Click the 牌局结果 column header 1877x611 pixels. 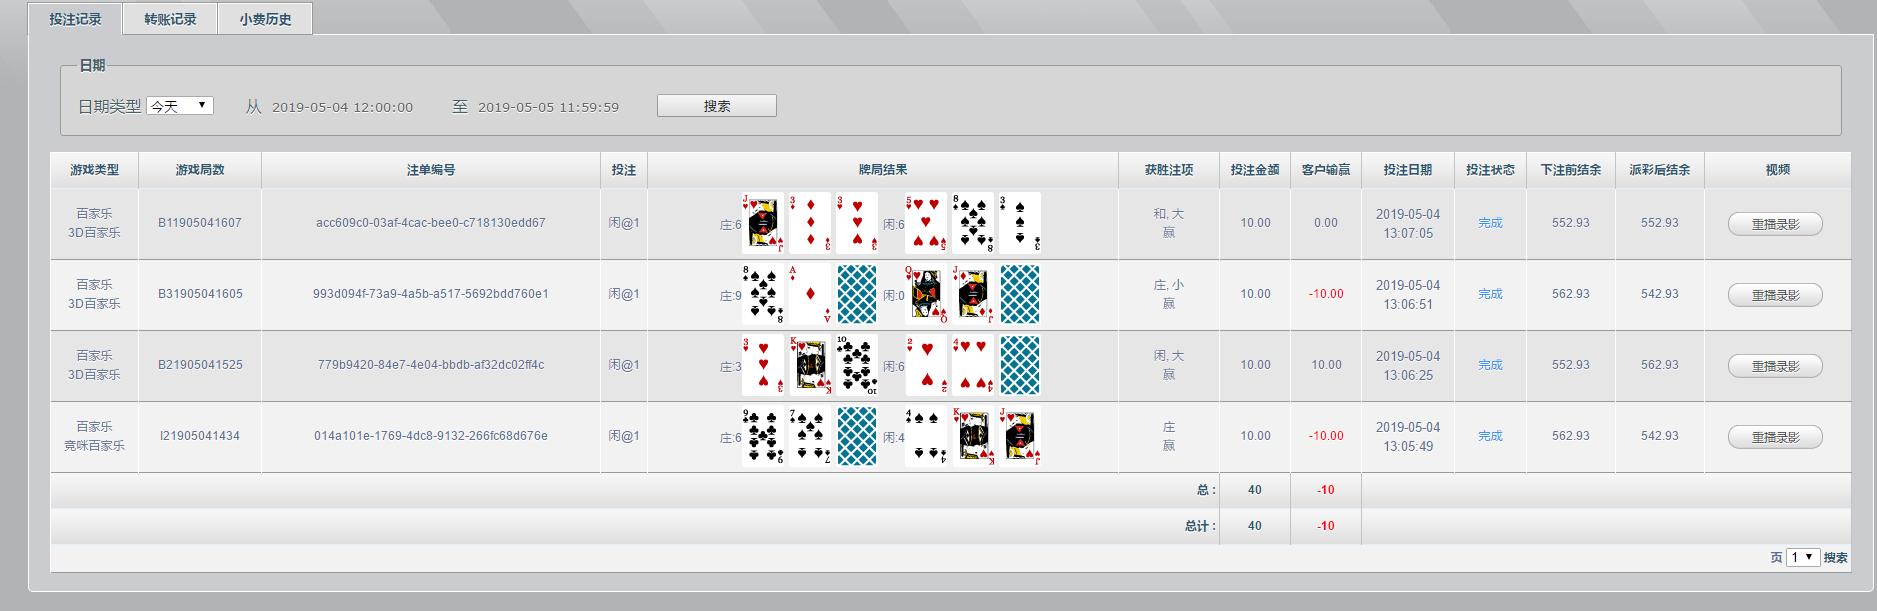point(883,170)
